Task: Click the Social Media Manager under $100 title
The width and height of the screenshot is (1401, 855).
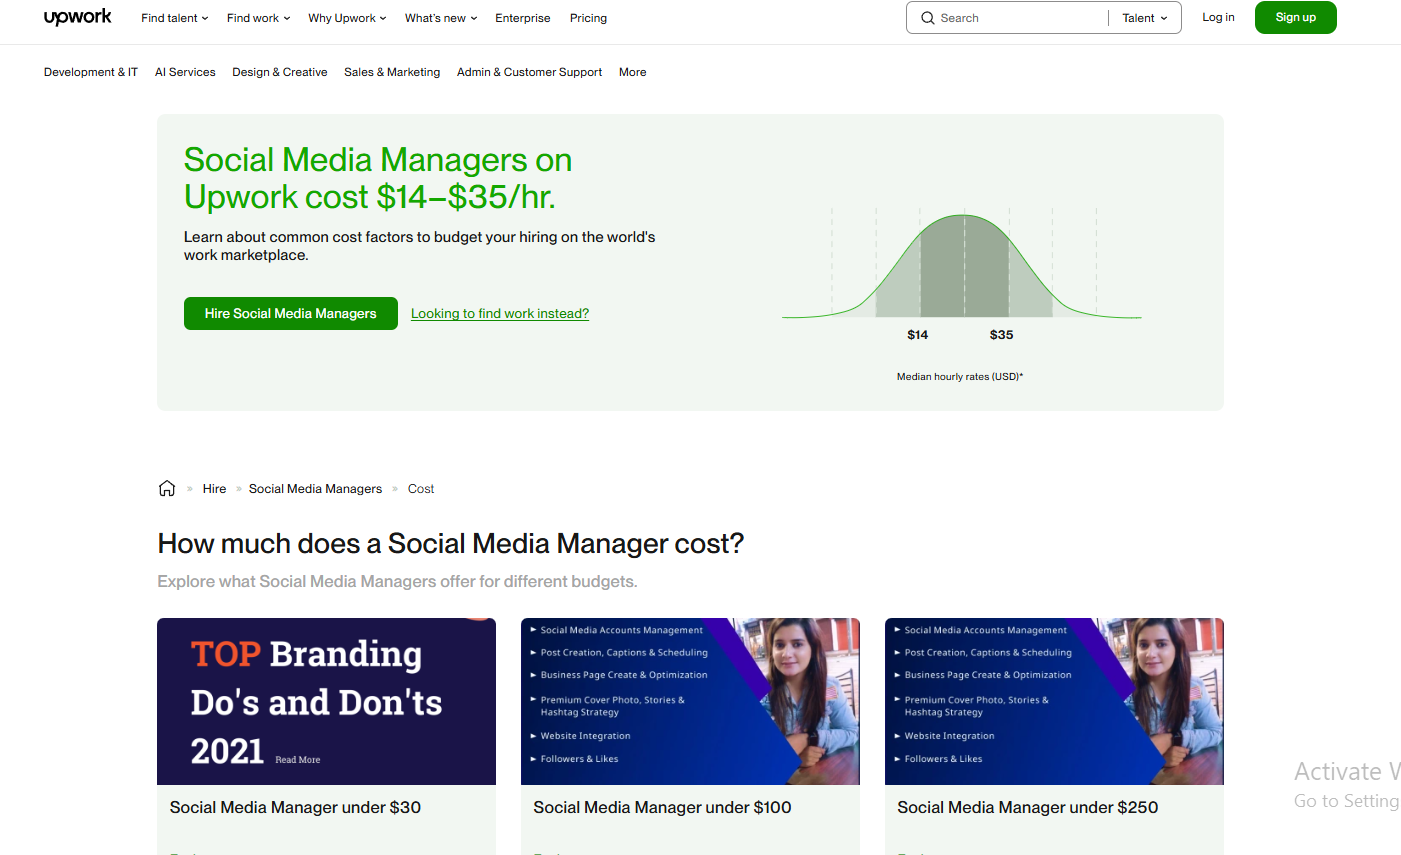Action: point(662,807)
